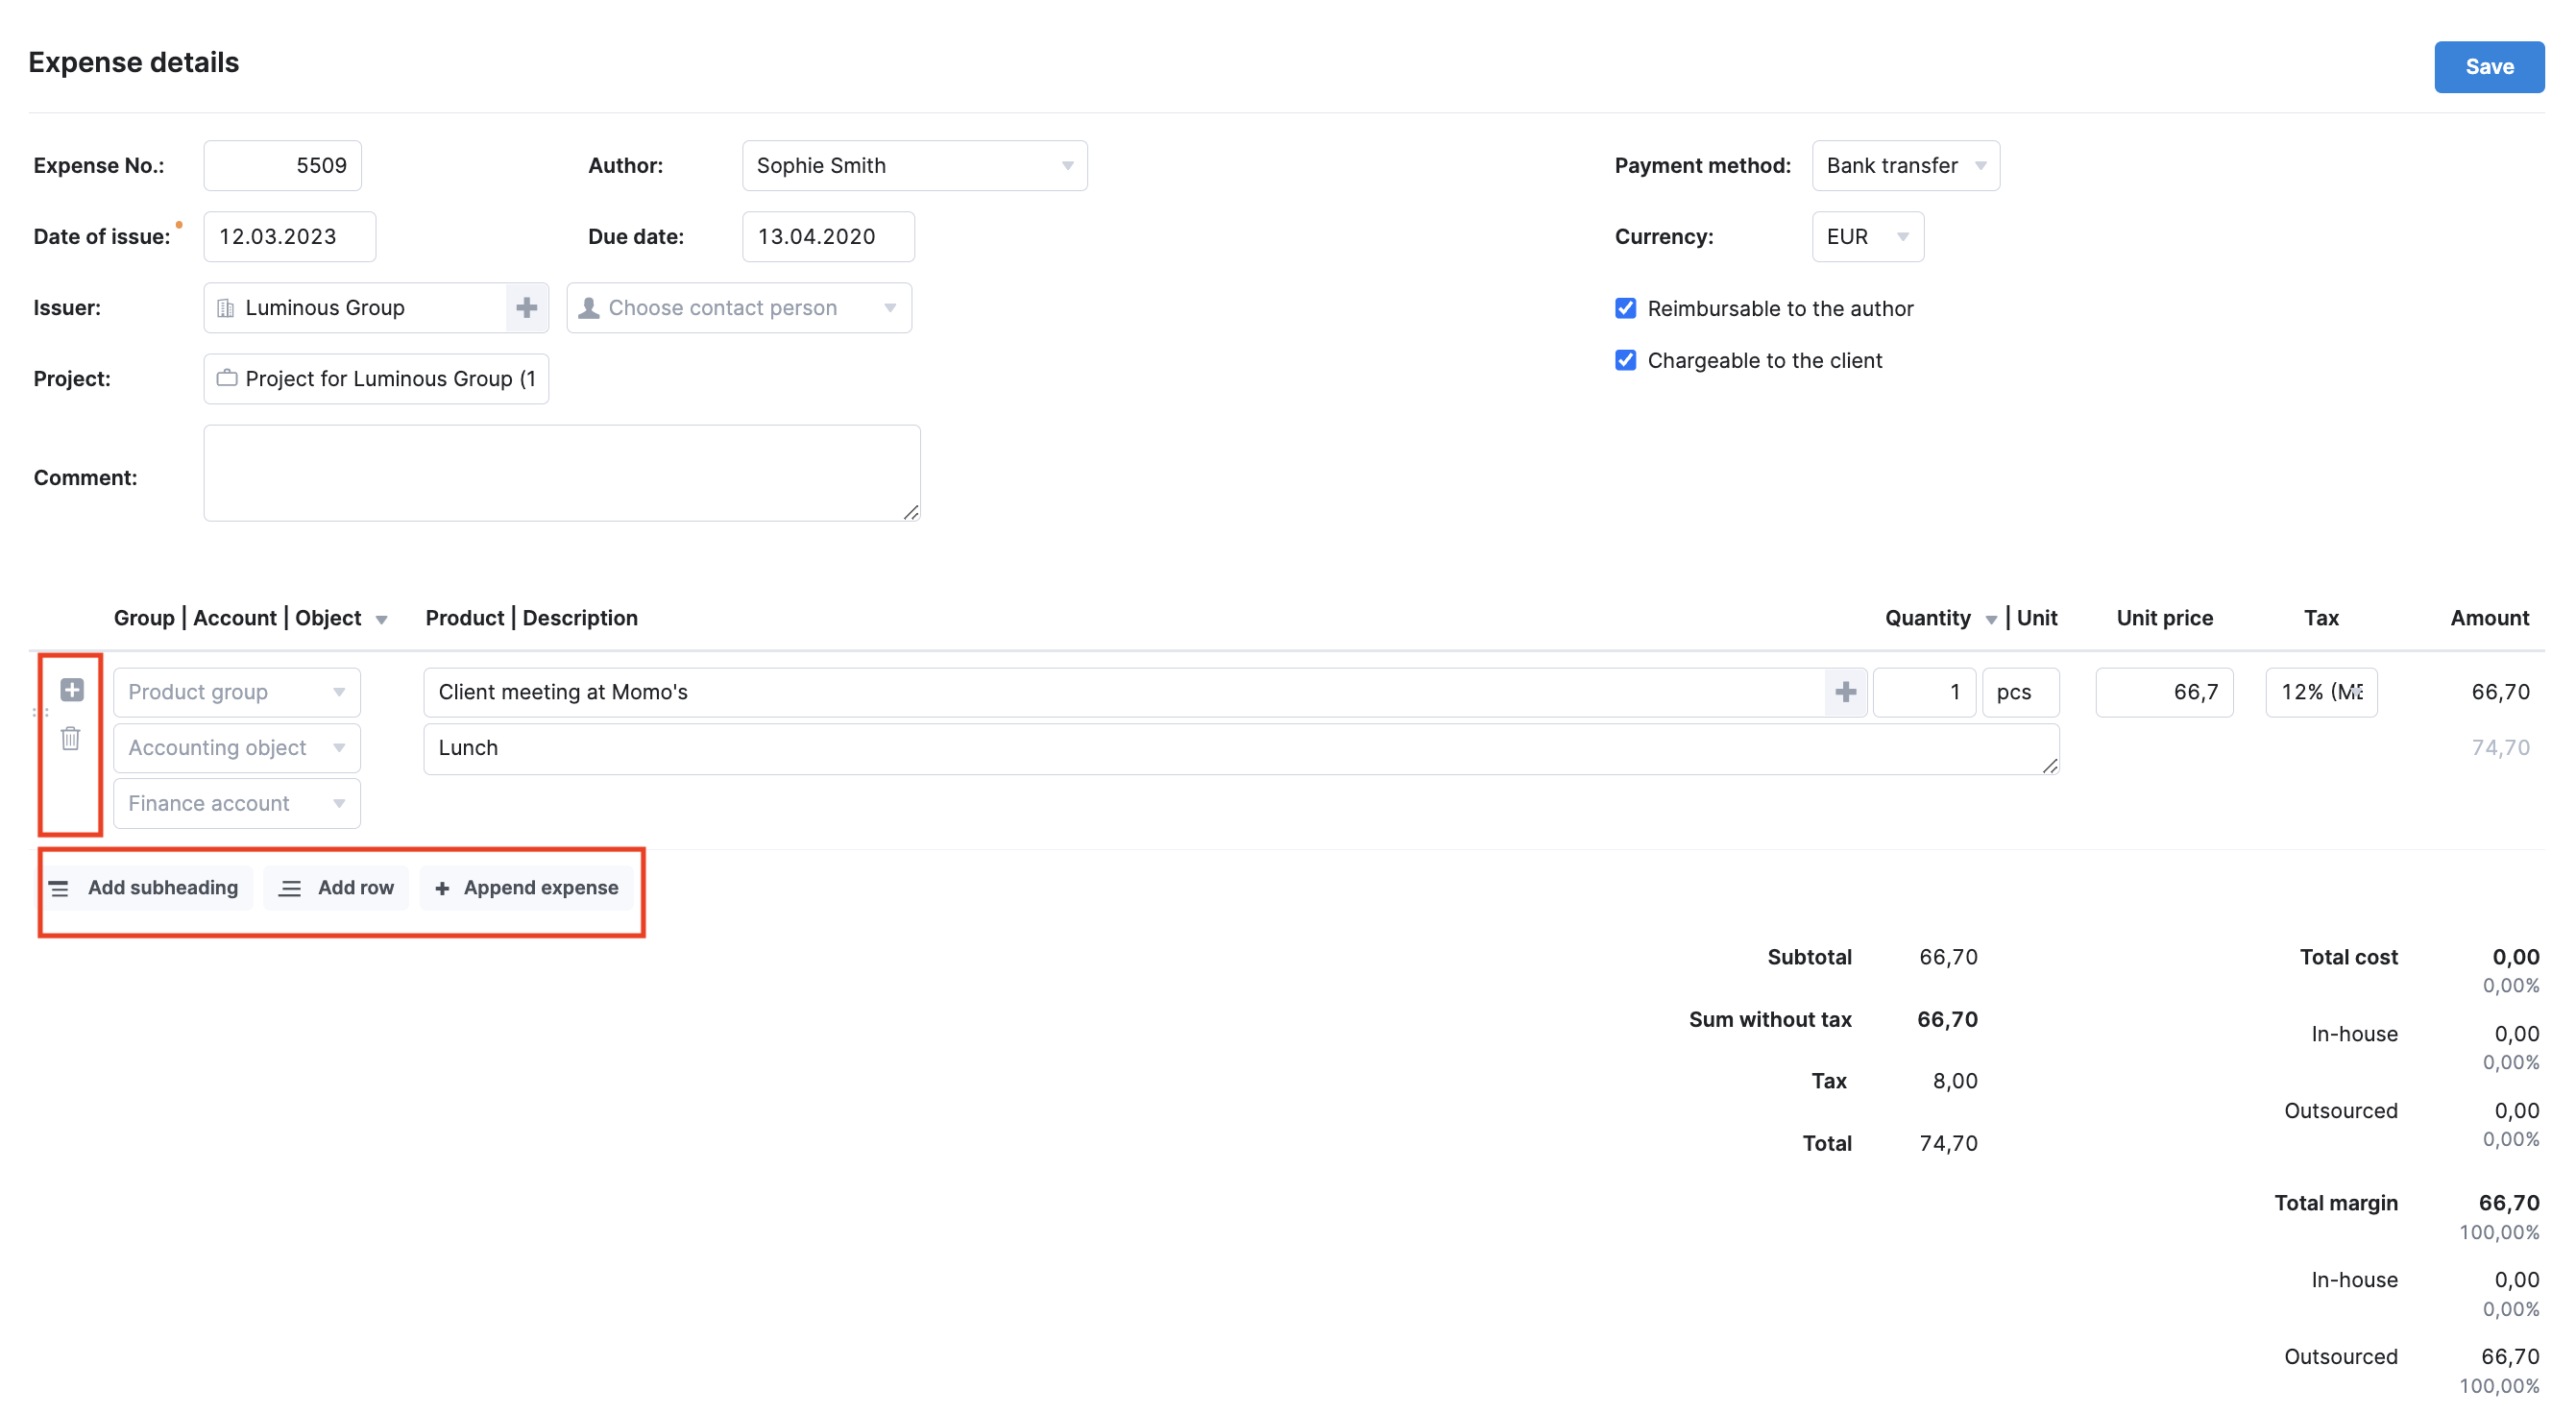Click the building icon in the Issuer field
This screenshot has width=2576, height=1414.
(x=226, y=307)
